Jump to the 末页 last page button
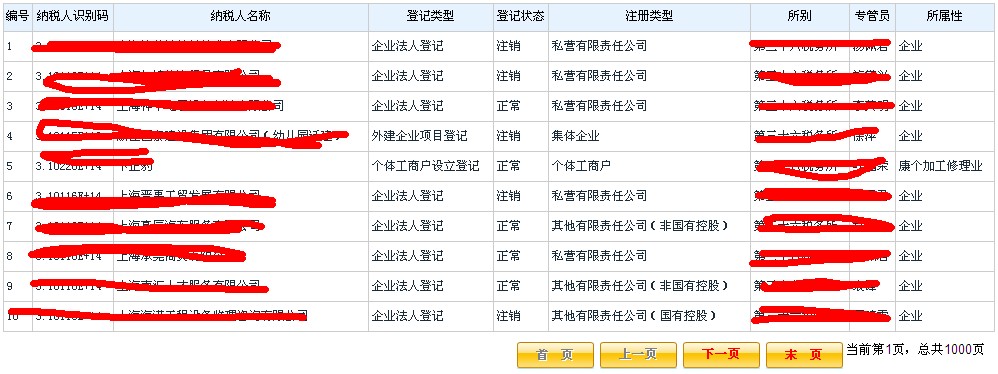 (x=804, y=355)
